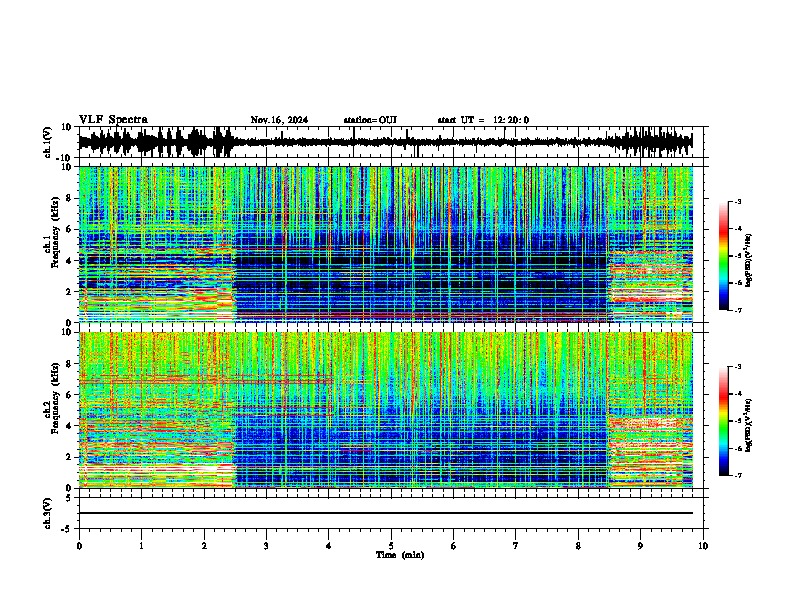Click time axis tick label "3"
The width and height of the screenshot is (792, 612).
click(266, 546)
